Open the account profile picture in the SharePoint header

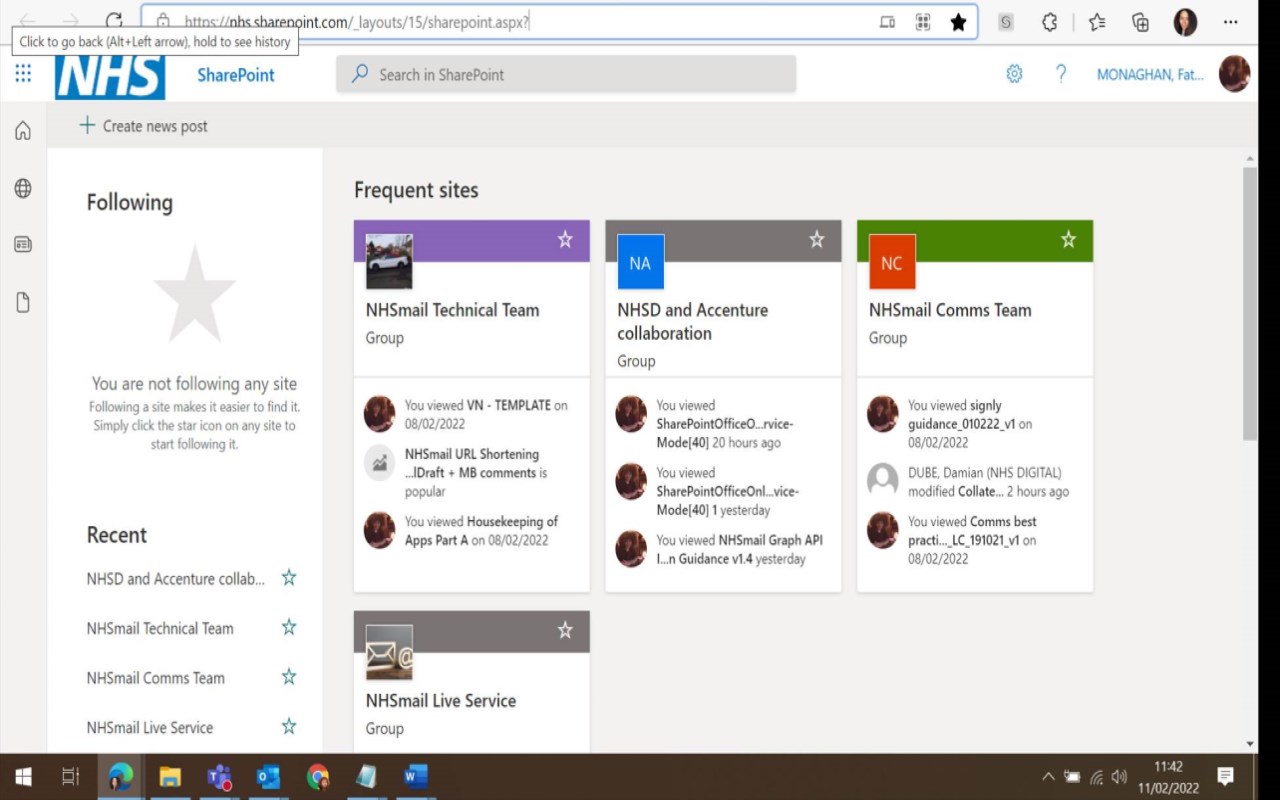[1235, 74]
